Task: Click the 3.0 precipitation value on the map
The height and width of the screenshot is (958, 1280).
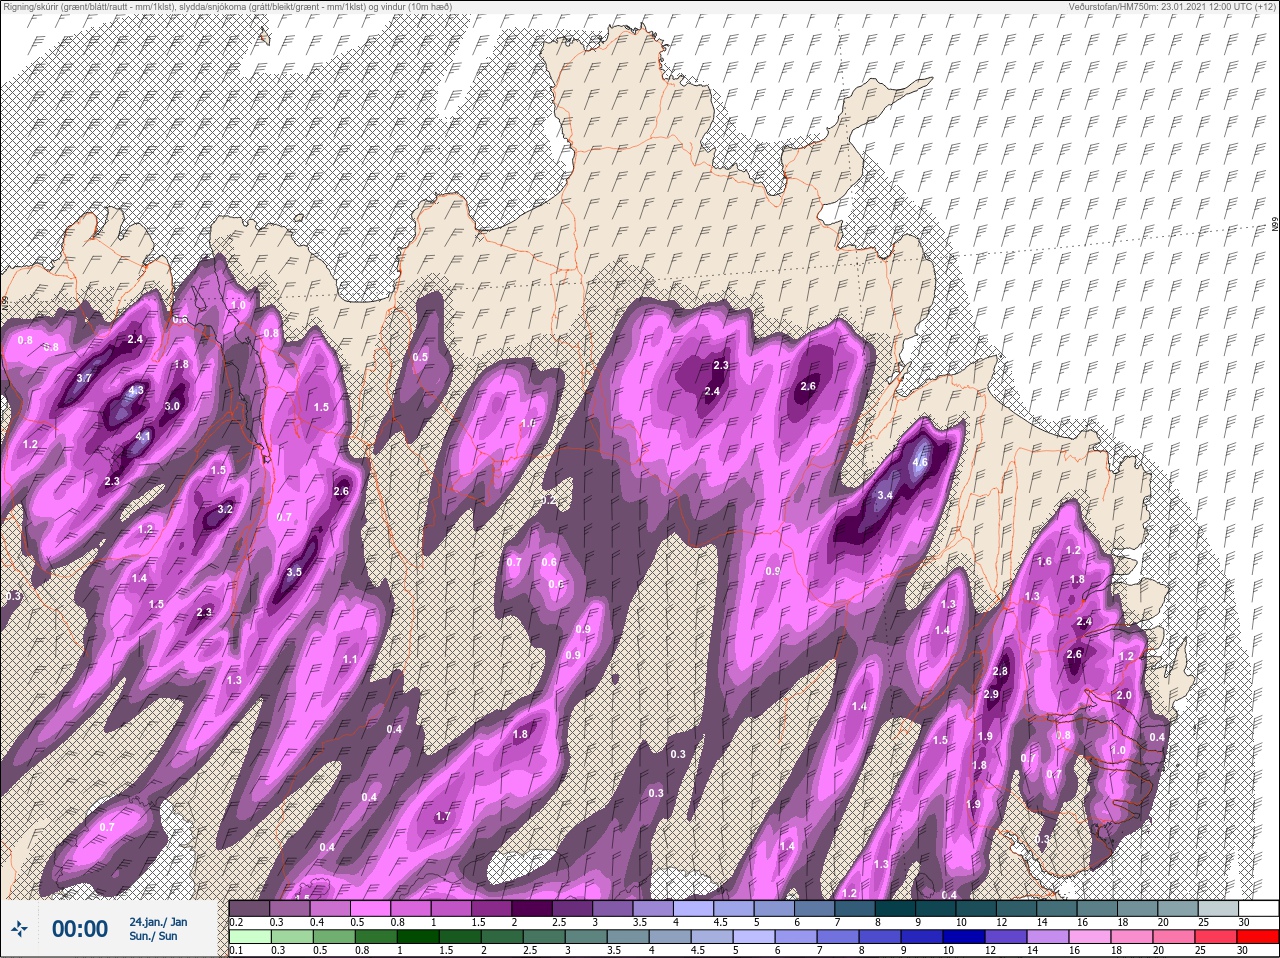Action: click(172, 406)
